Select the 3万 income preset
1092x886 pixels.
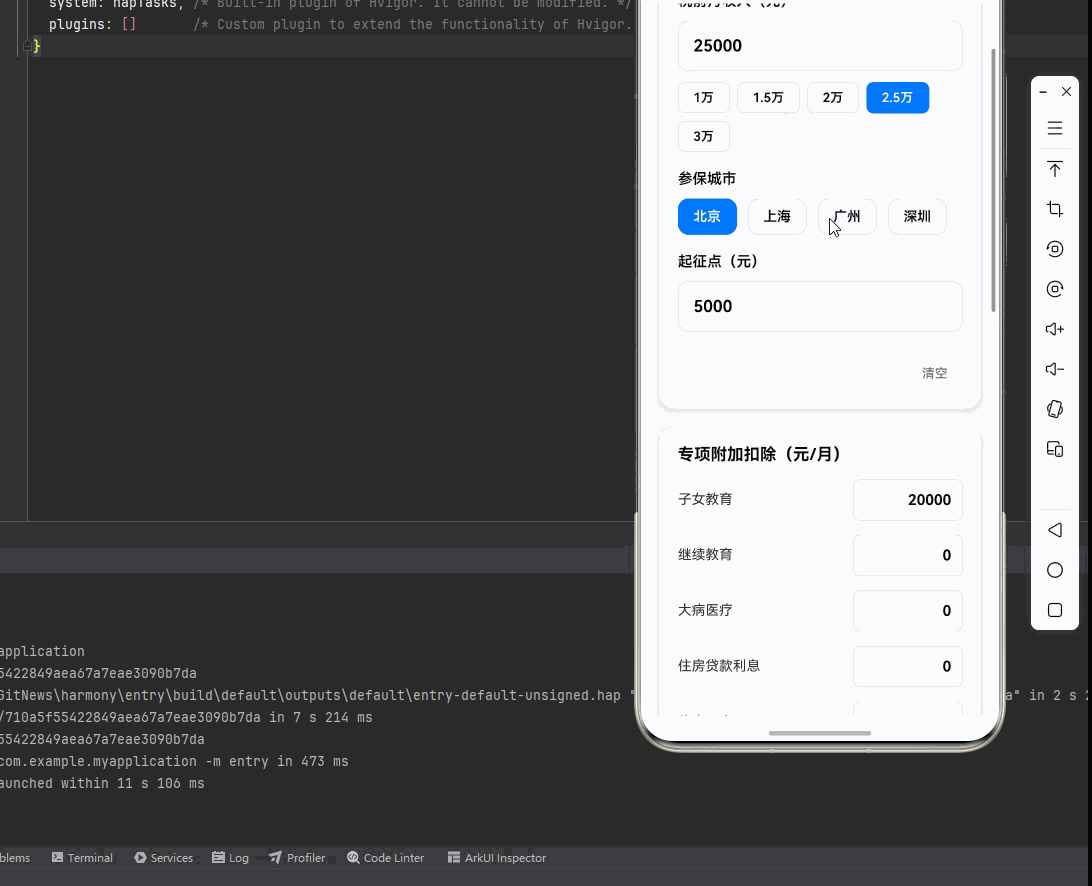[x=703, y=136]
